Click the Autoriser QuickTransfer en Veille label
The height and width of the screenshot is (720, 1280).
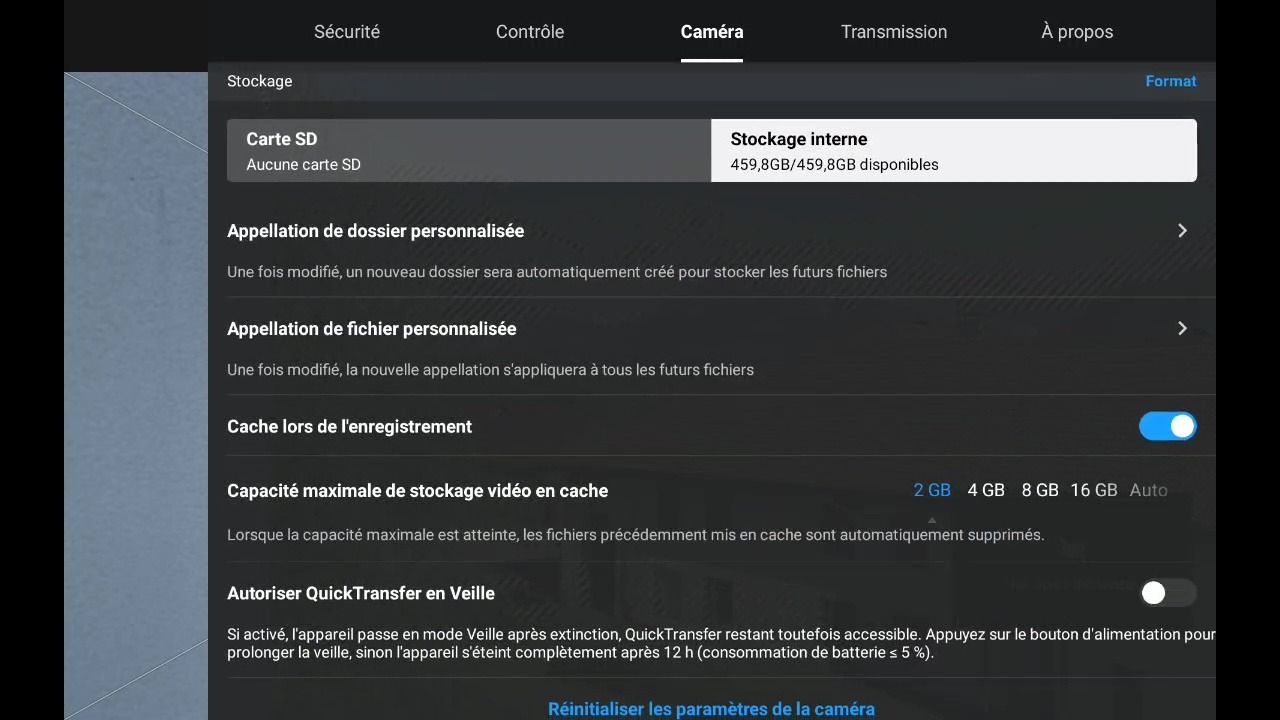361,593
